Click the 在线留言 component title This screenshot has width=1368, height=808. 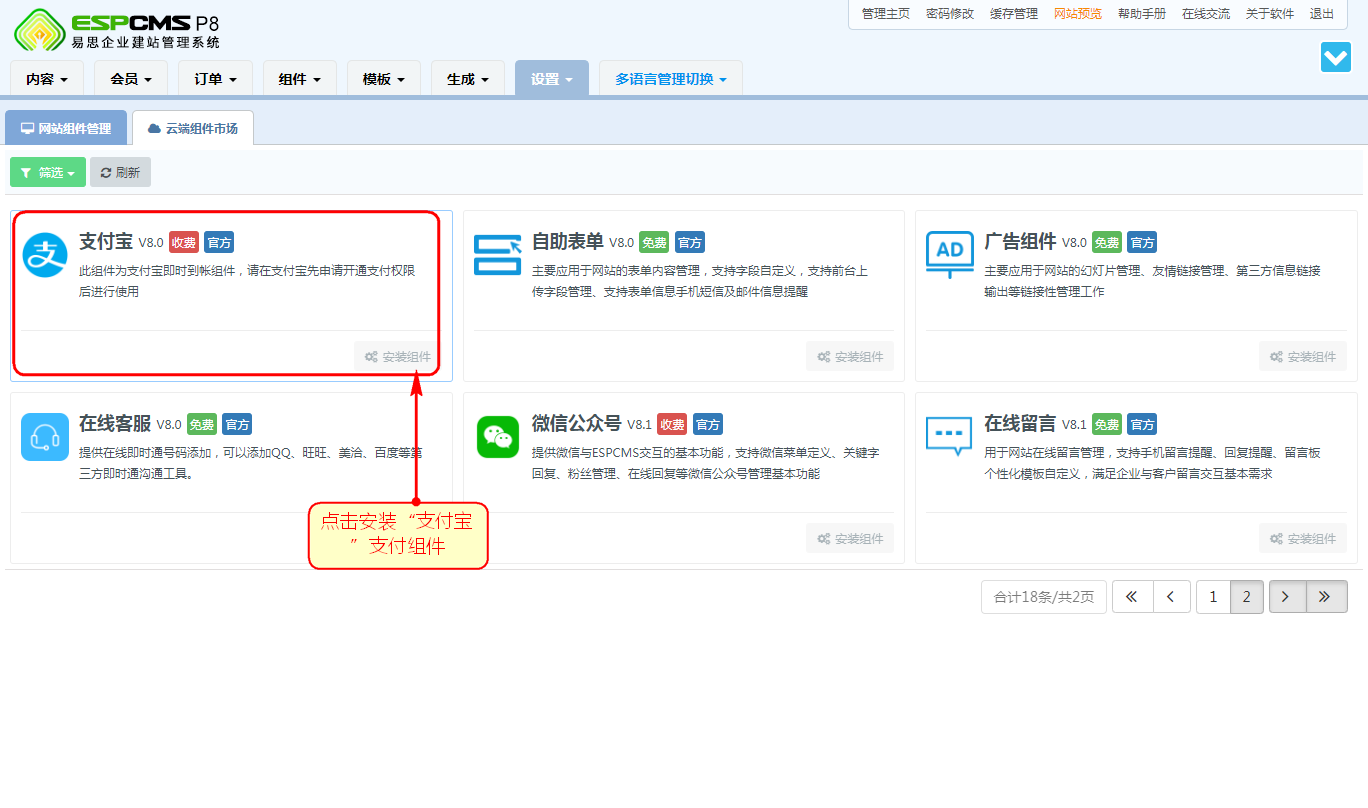point(1020,423)
